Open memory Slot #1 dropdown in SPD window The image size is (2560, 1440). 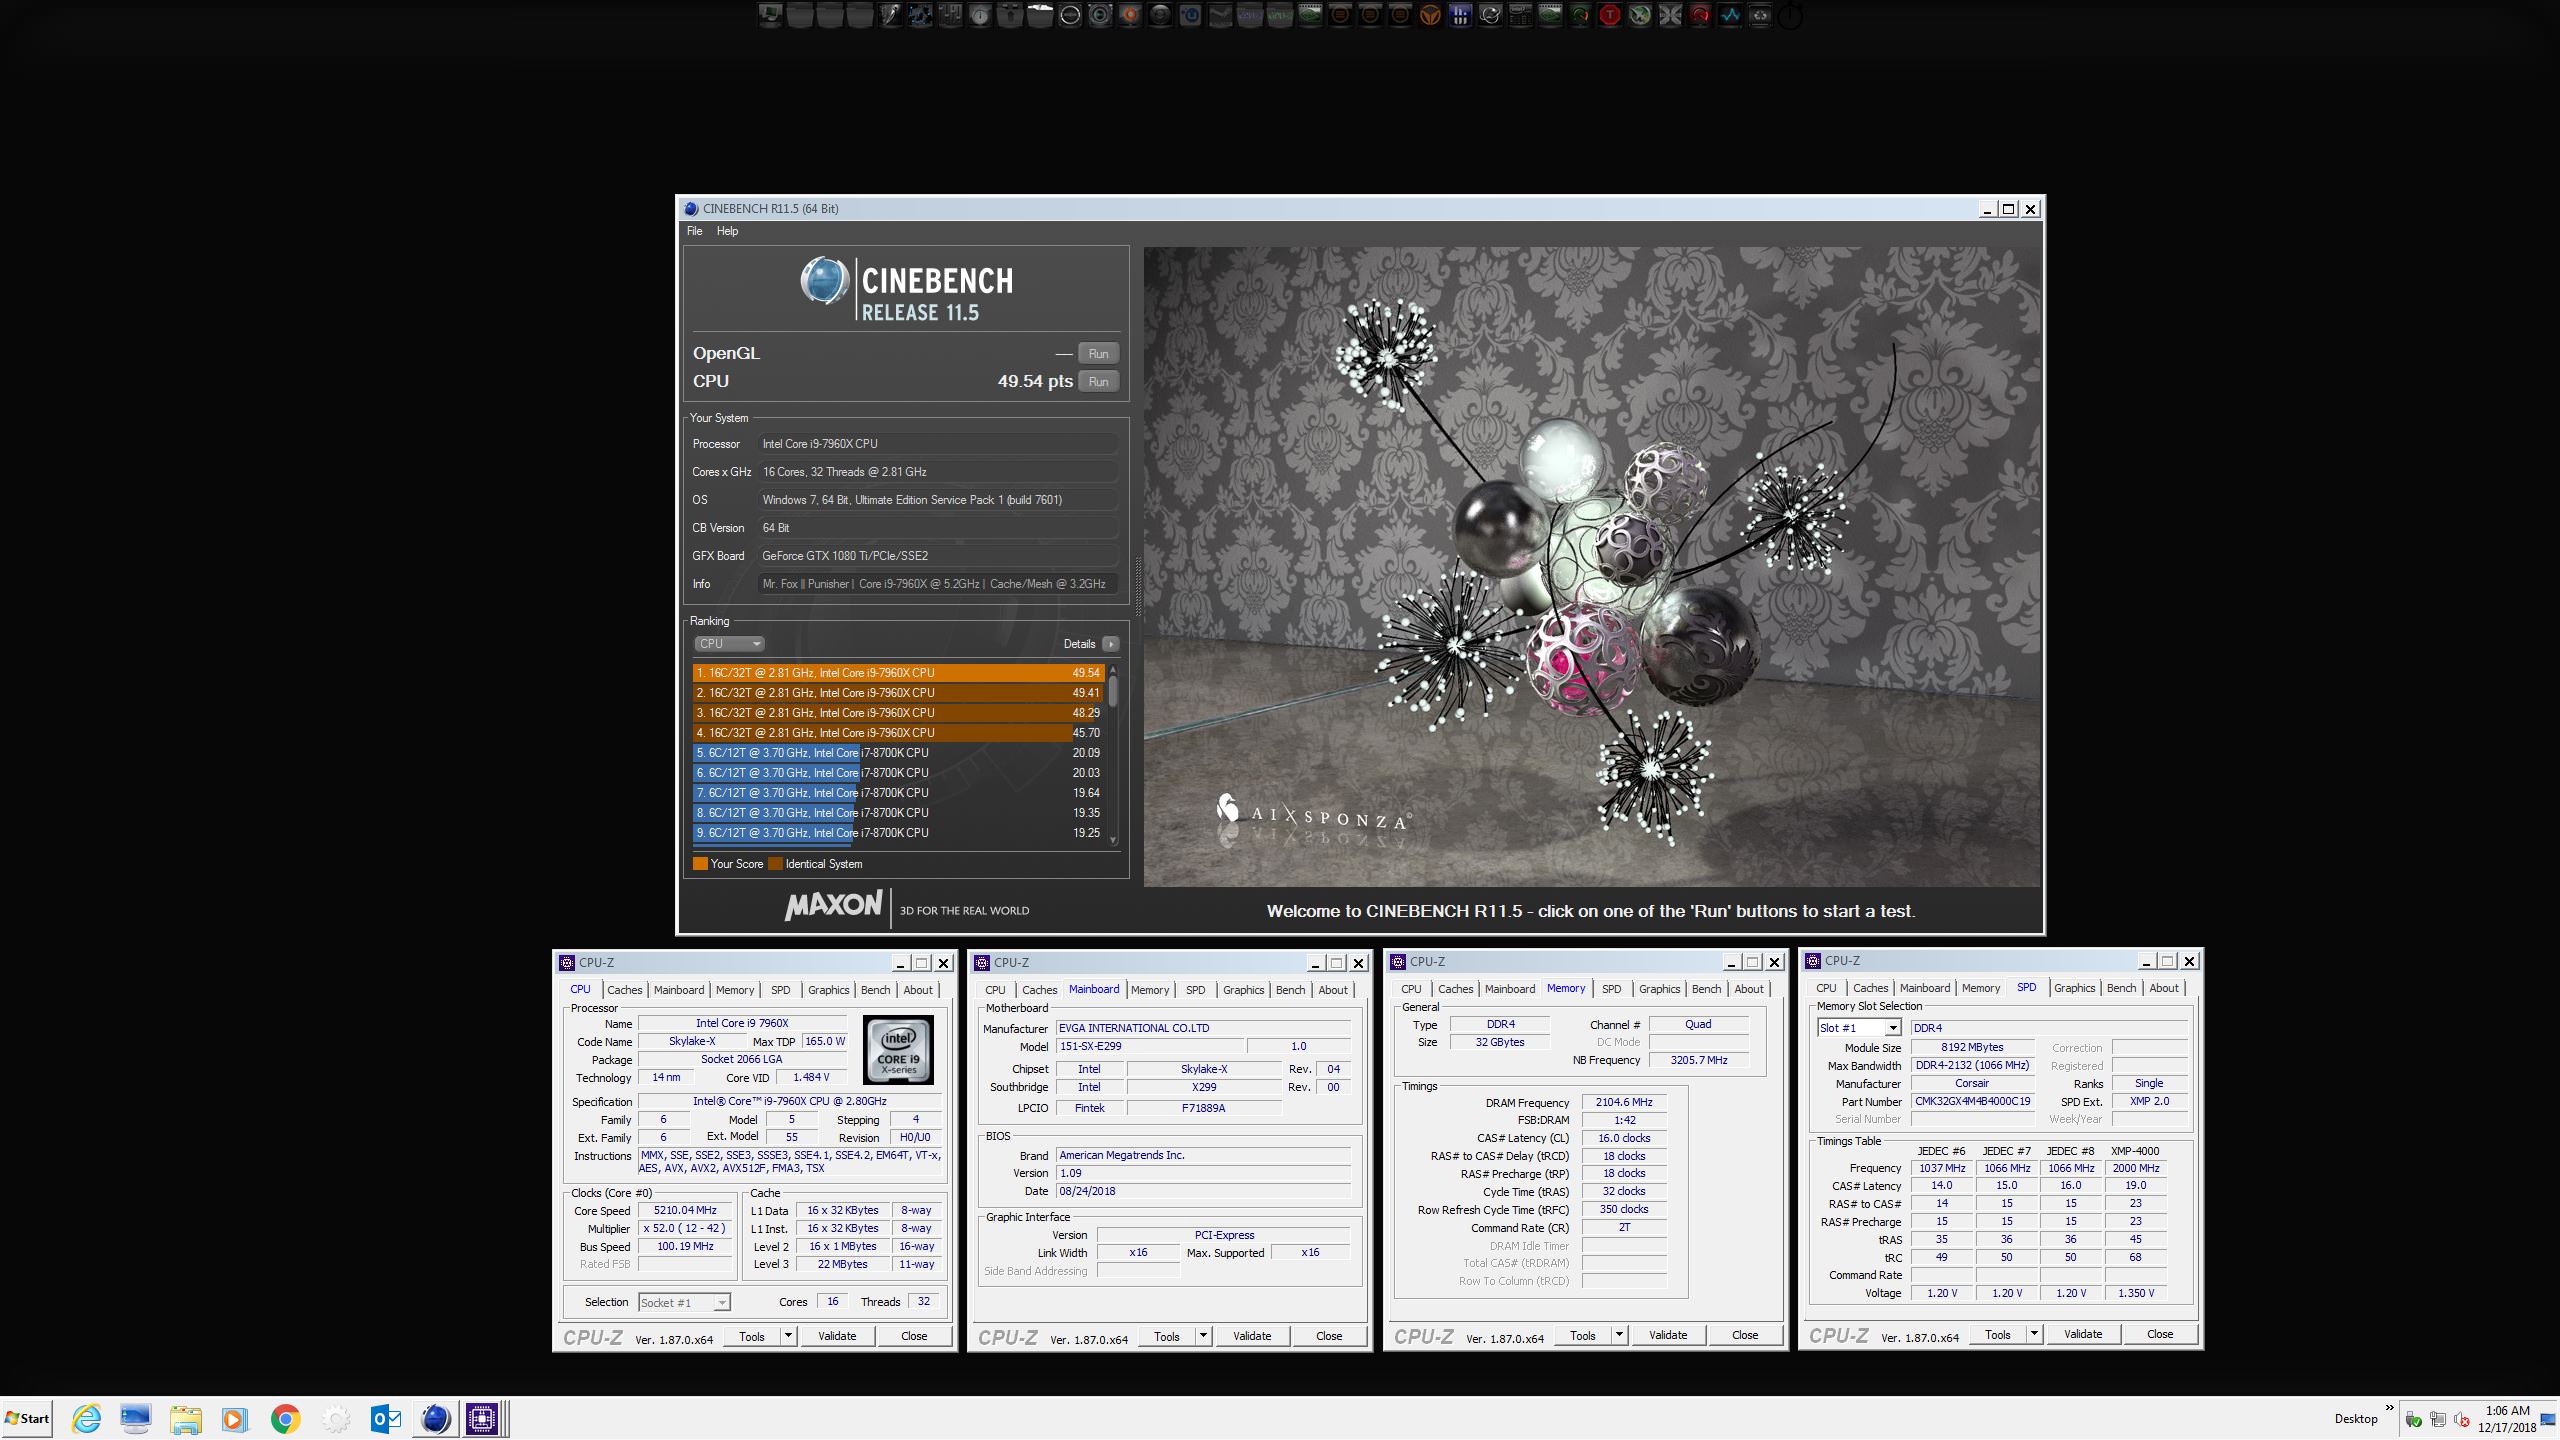point(1892,1028)
